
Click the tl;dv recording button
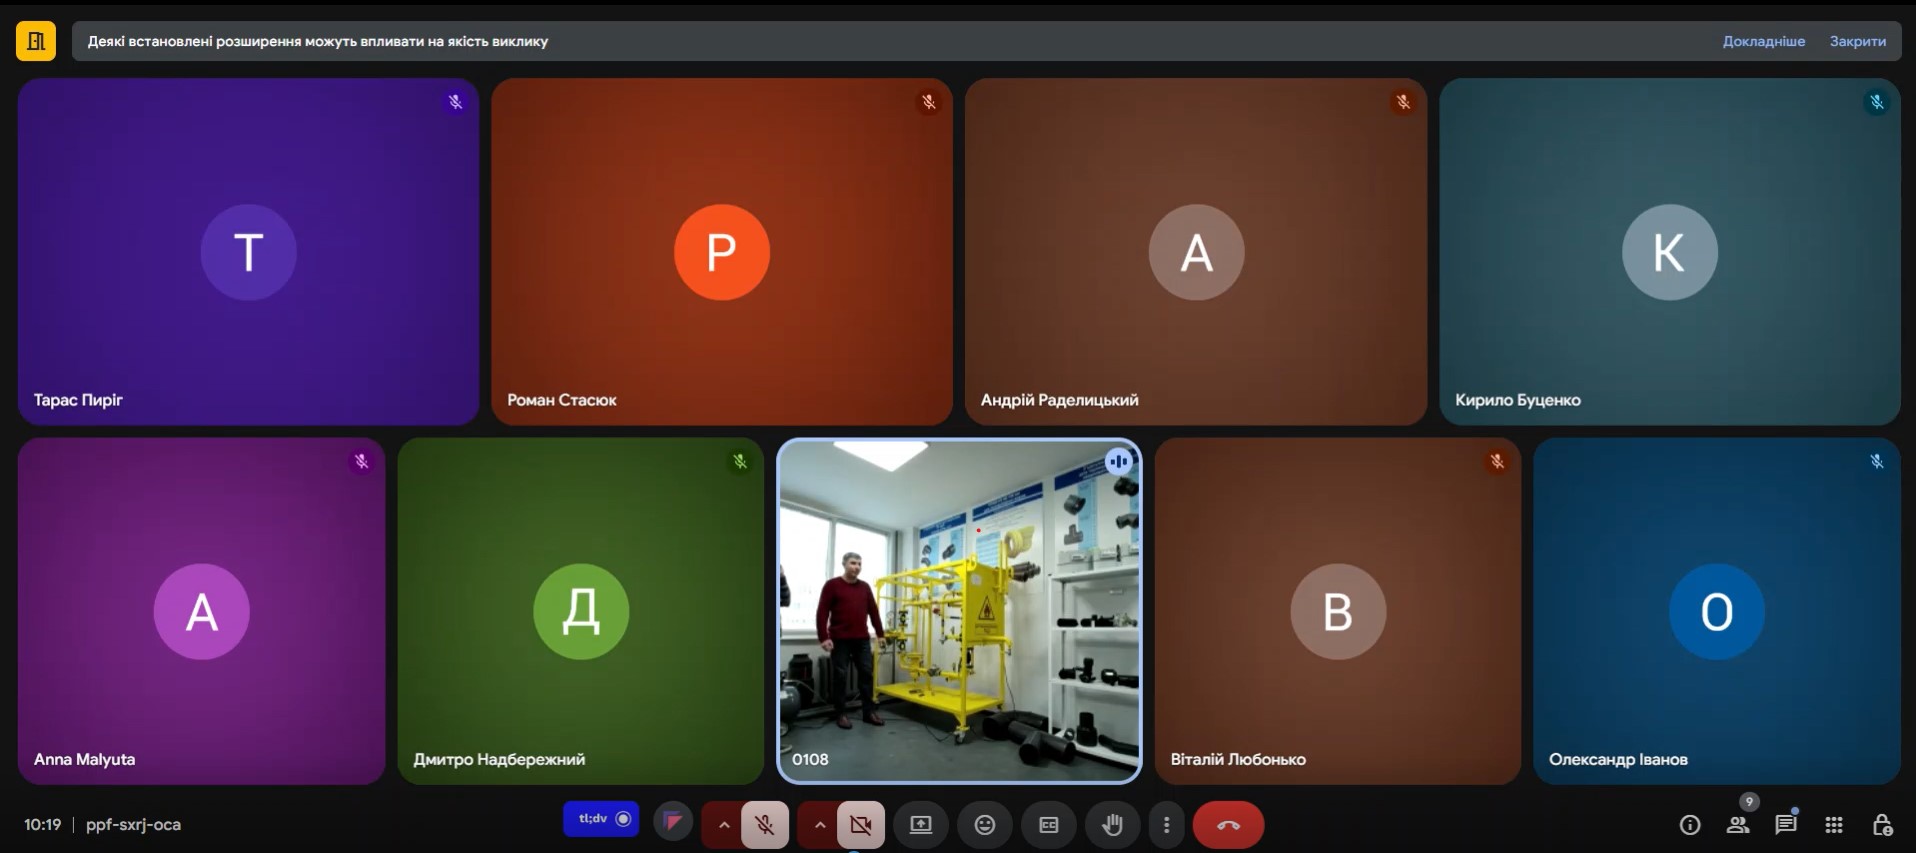(x=601, y=819)
